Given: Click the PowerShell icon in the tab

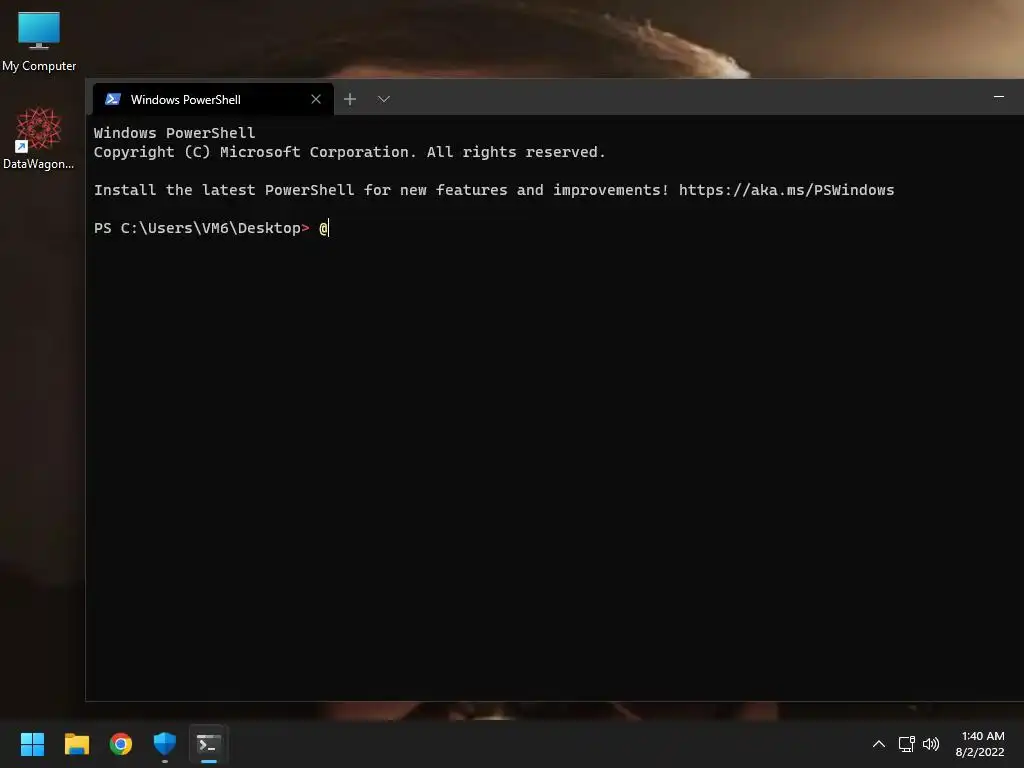Looking at the screenshot, I should click(113, 99).
